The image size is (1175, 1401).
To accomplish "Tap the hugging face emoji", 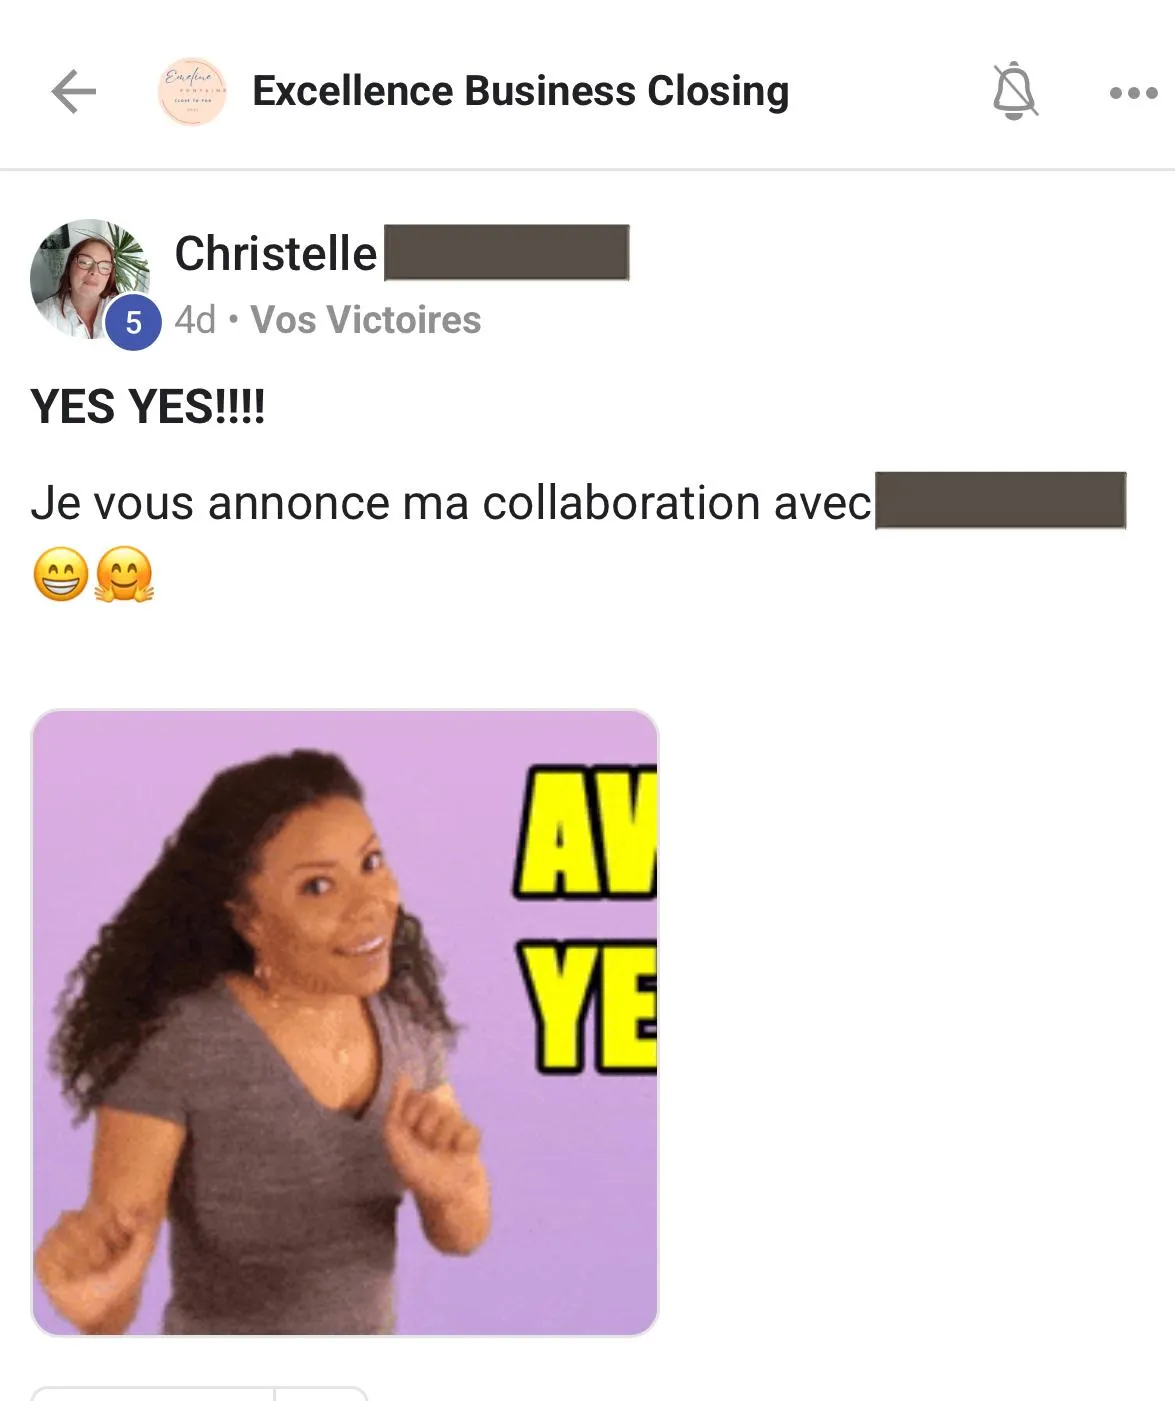I will click(124, 574).
